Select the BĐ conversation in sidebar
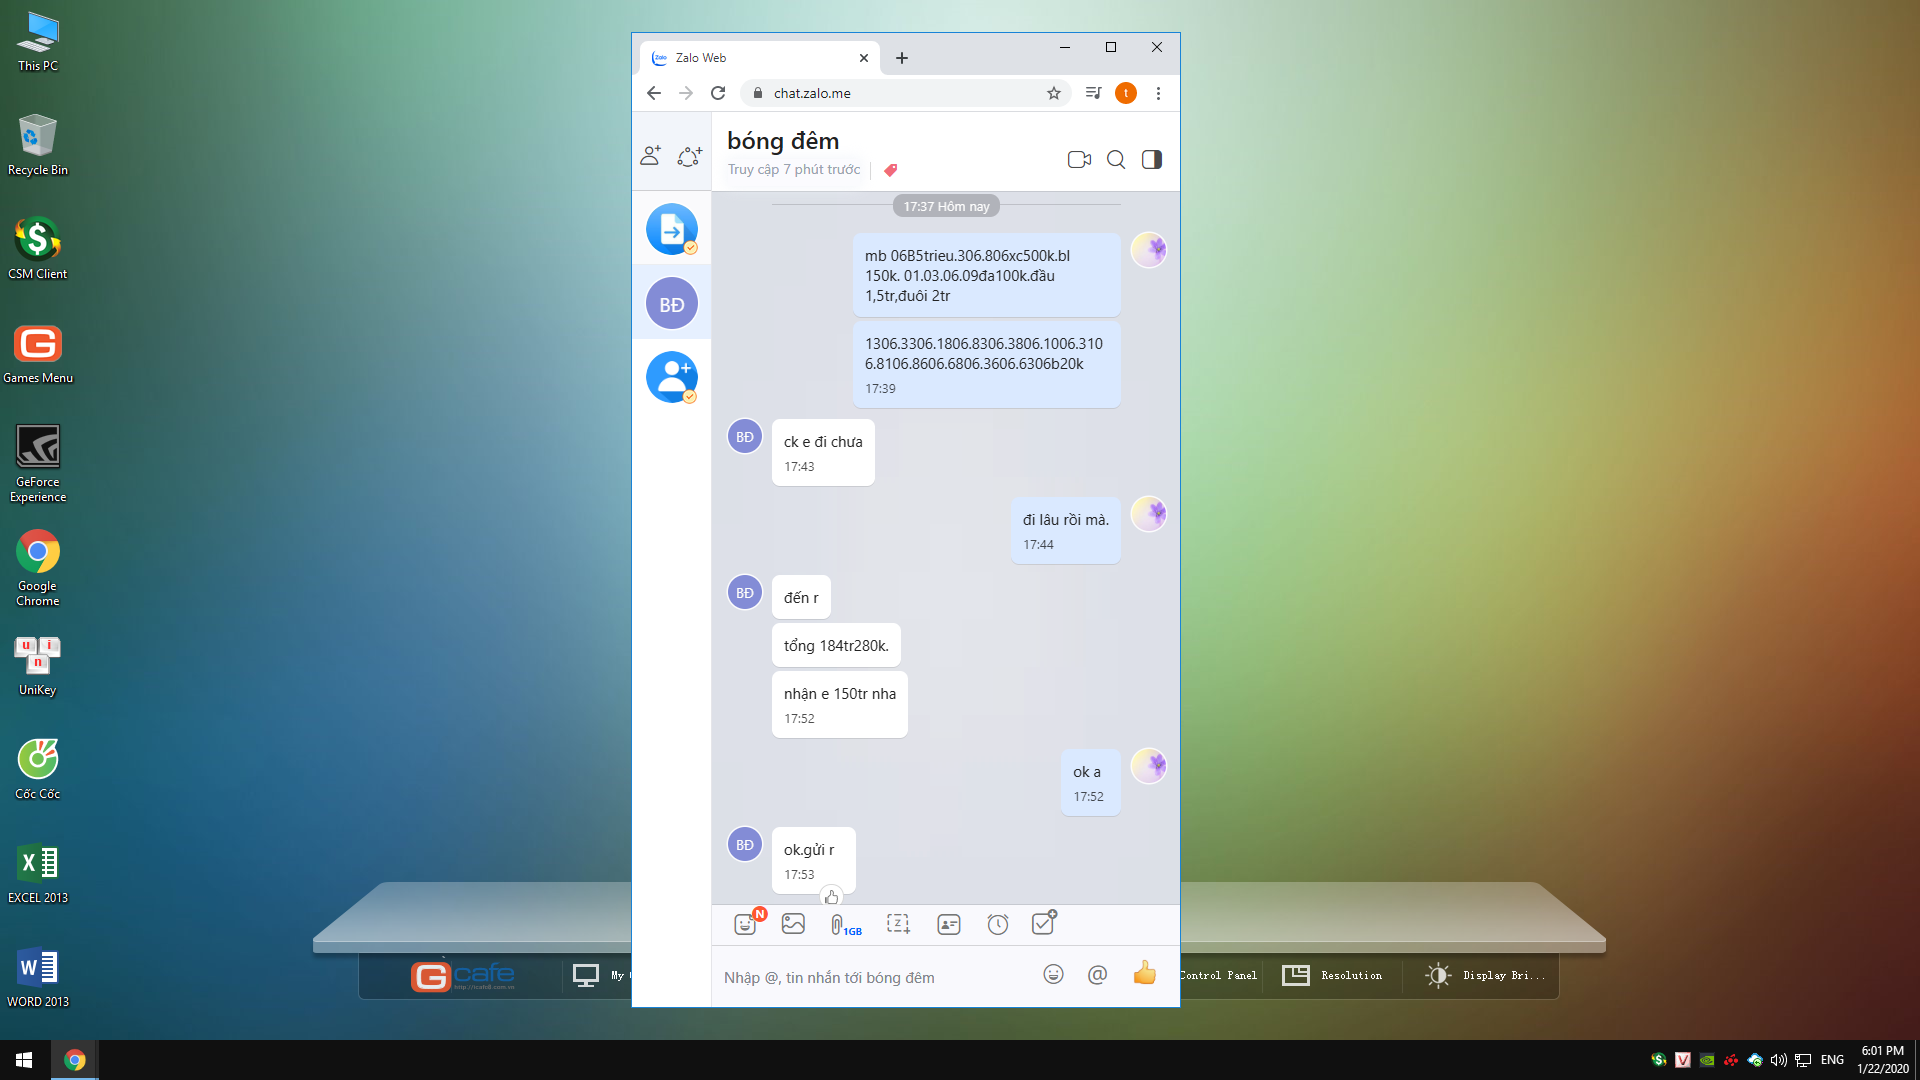Viewport: 1920px width, 1080px height. pos(672,304)
